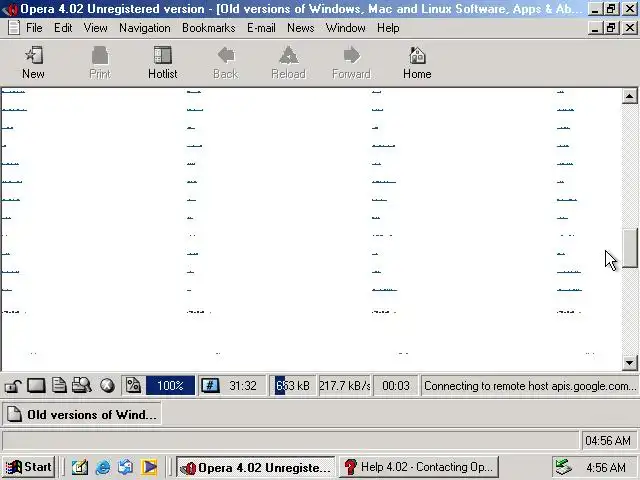Viewport: 640px width, 480px height.
Task: Open the Navigation menu
Action: pyautogui.click(x=145, y=28)
